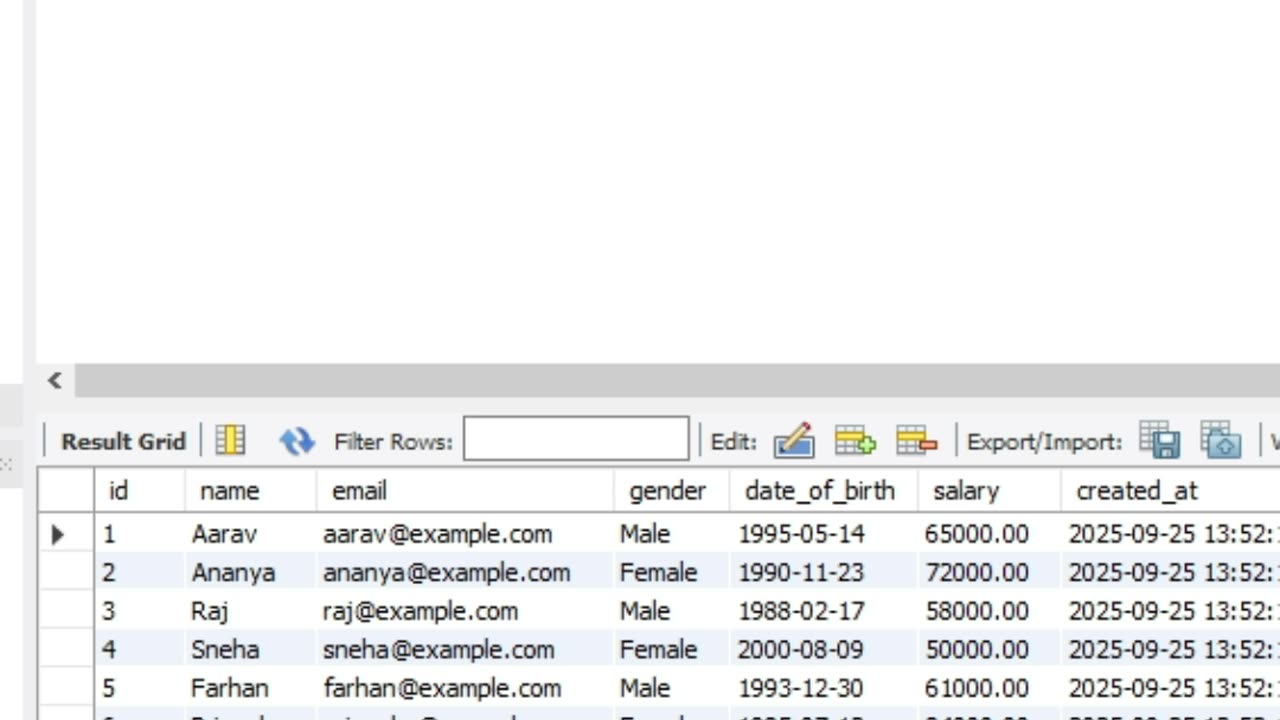Select the first row arrow indicator

58,534
